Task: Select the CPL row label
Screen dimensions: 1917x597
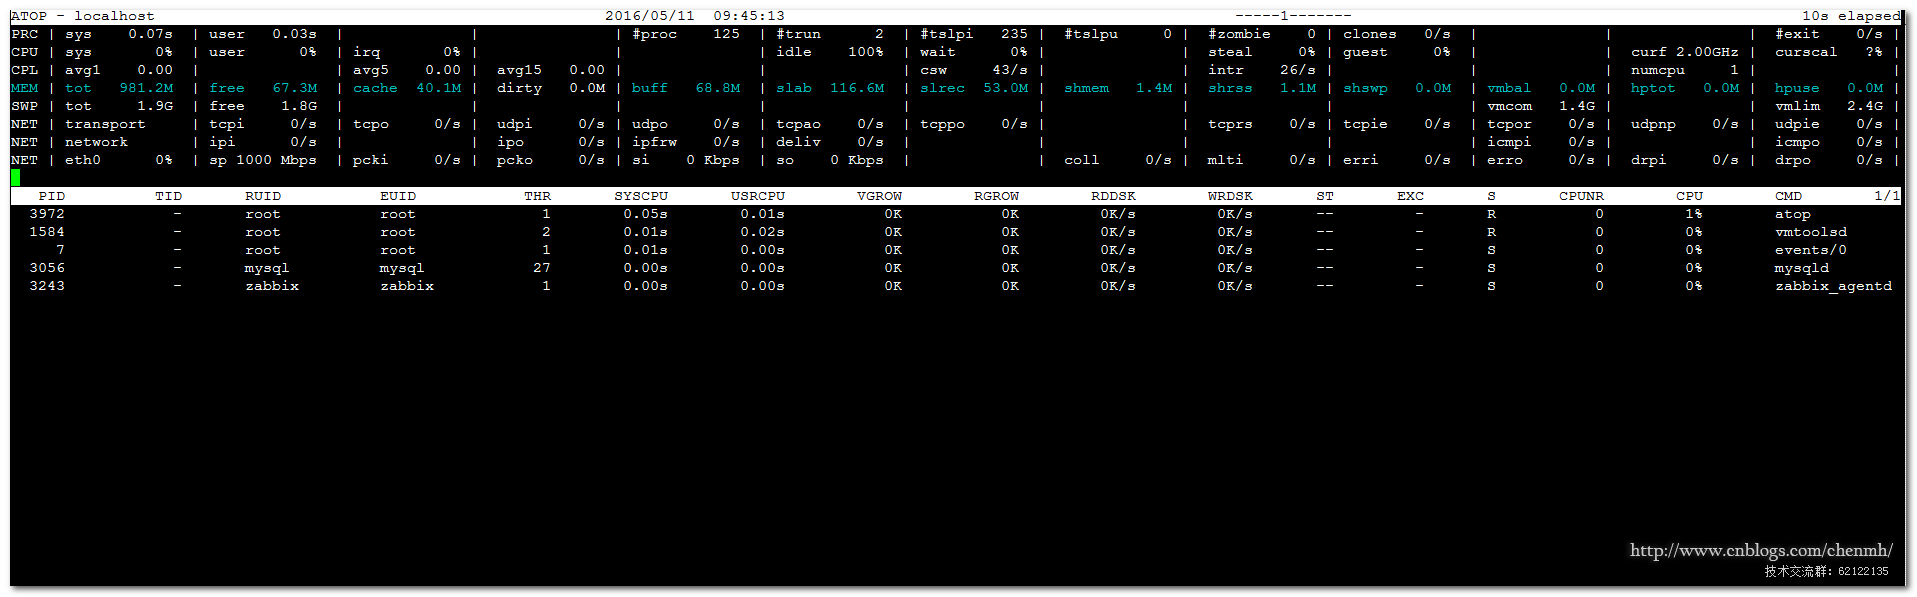Action: pos(25,70)
